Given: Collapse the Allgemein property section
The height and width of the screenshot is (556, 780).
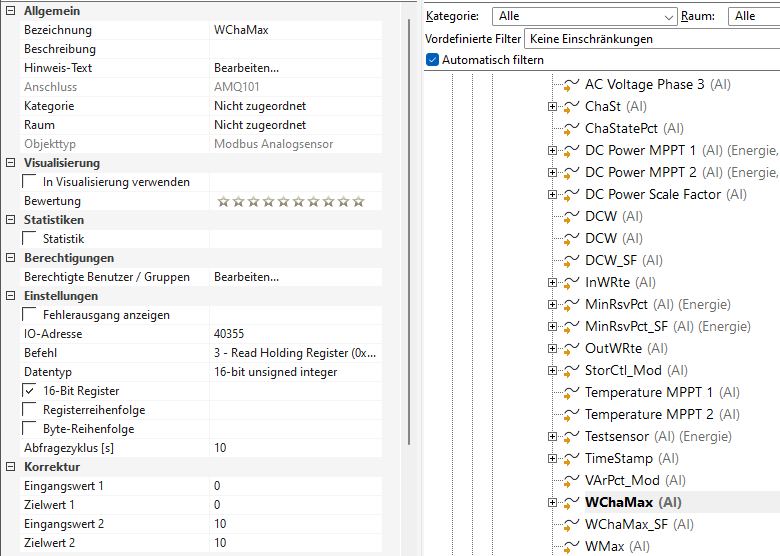Looking at the screenshot, I should [10, 11].
